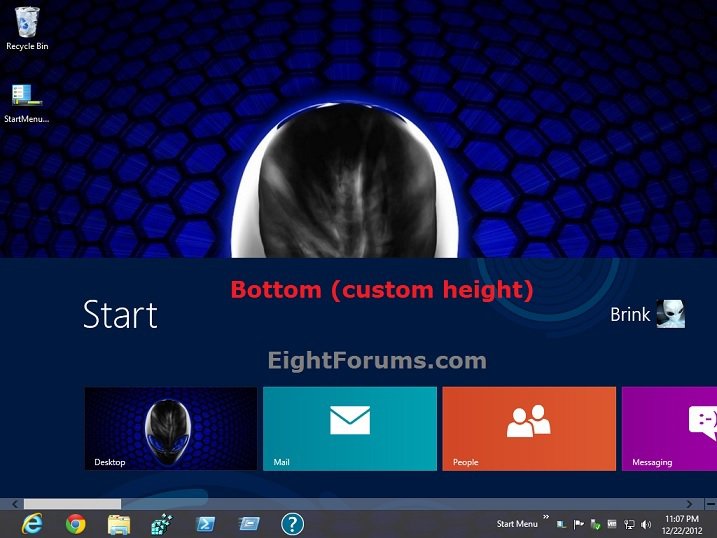
Task: Click the zoom-out minus button beside scrollbar
Action: tap(711, 504)
